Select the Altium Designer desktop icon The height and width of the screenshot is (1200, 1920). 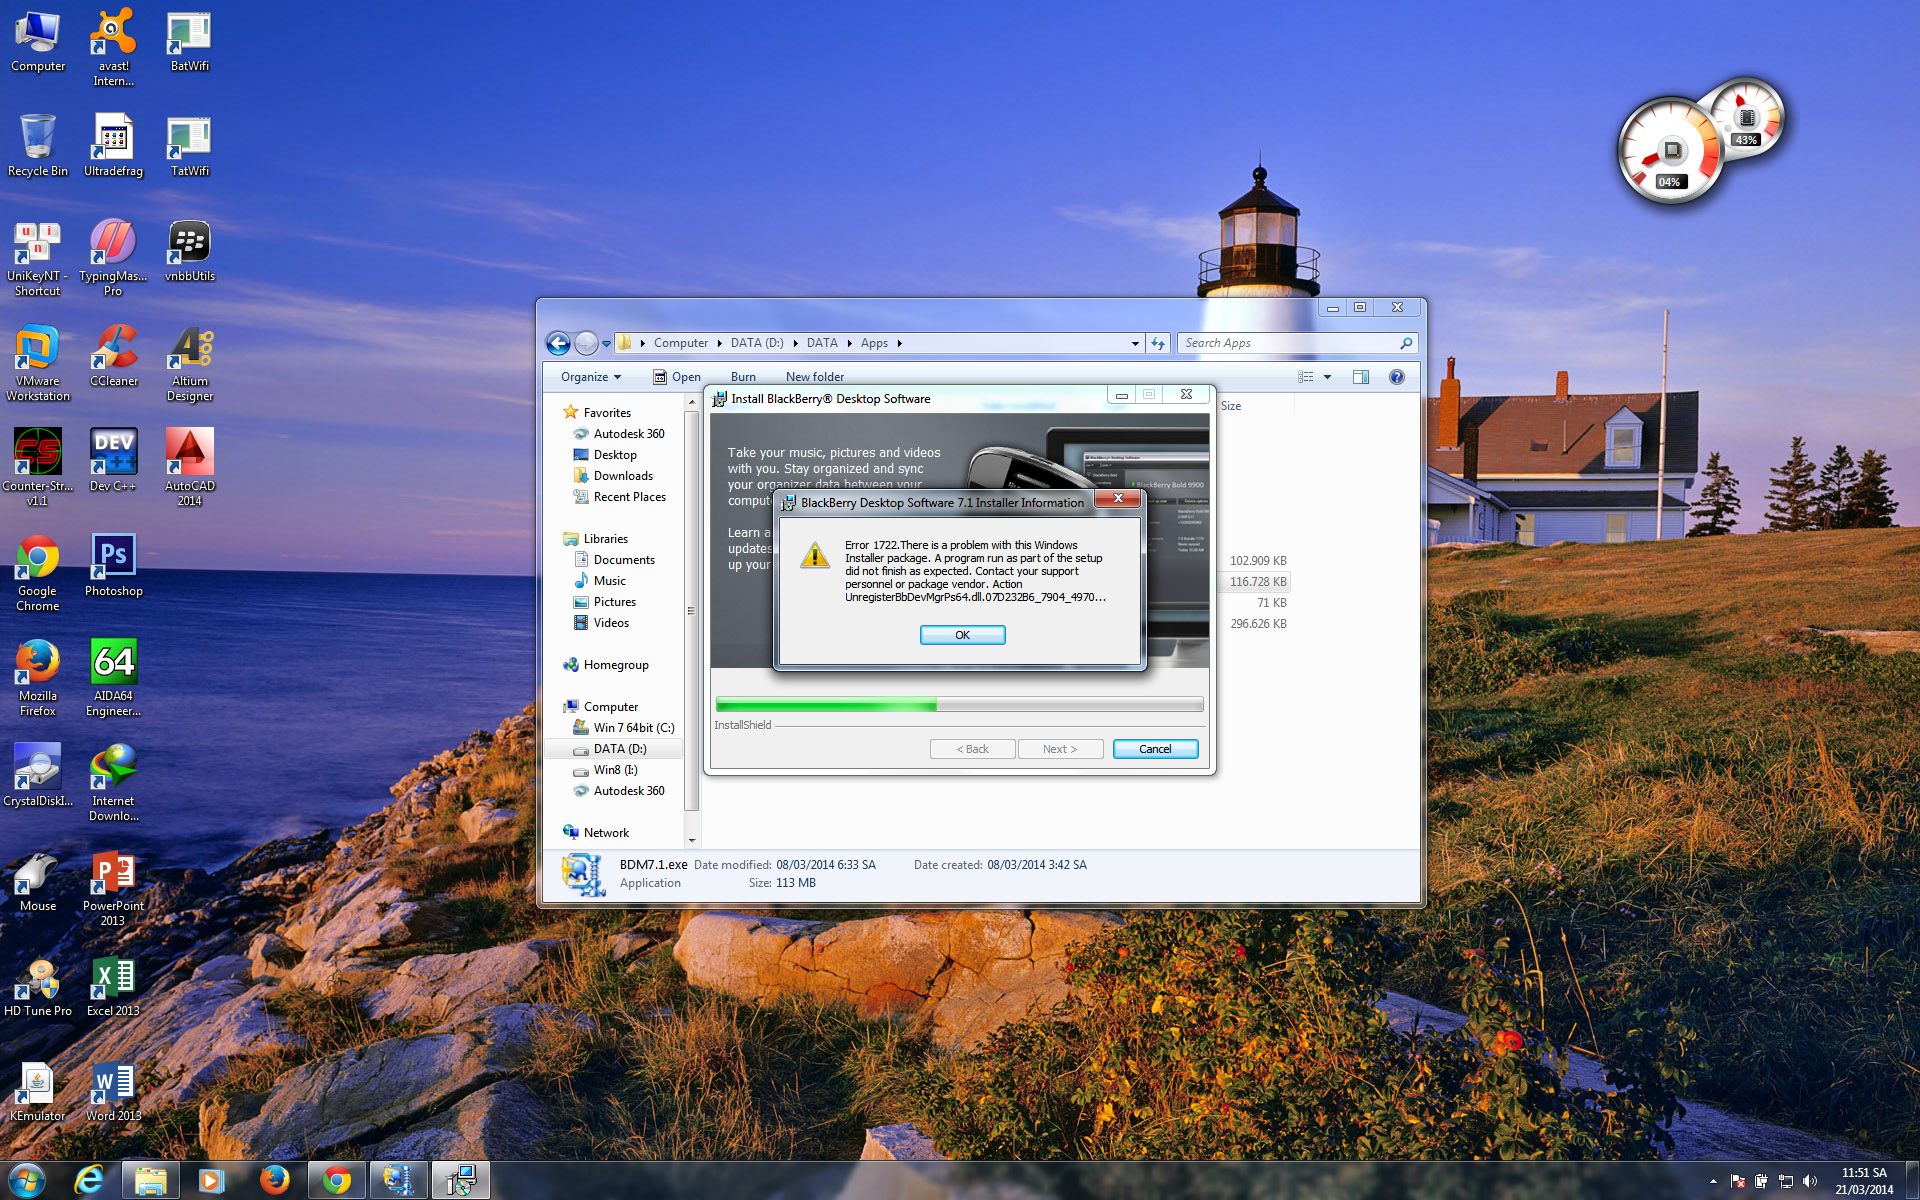tap(189, 363)
